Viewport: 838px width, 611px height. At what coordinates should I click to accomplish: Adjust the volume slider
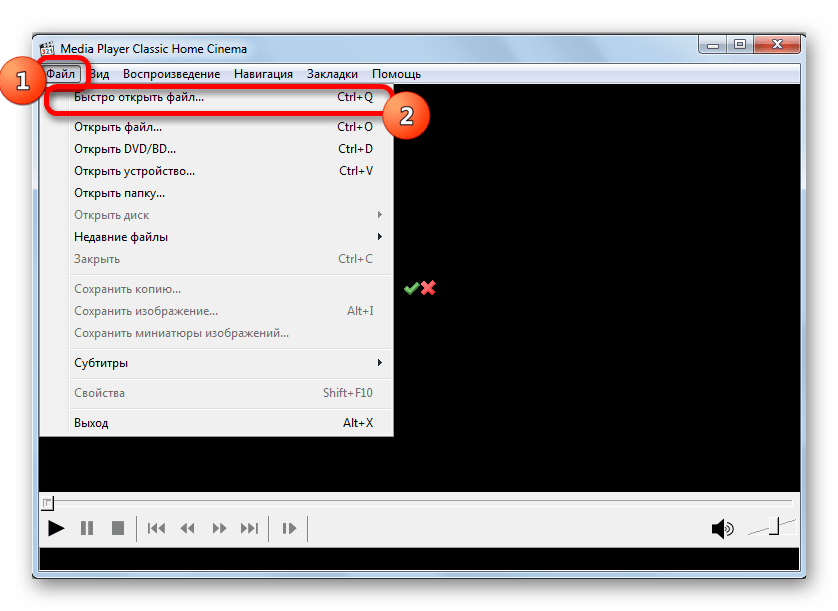pos(772,527)
